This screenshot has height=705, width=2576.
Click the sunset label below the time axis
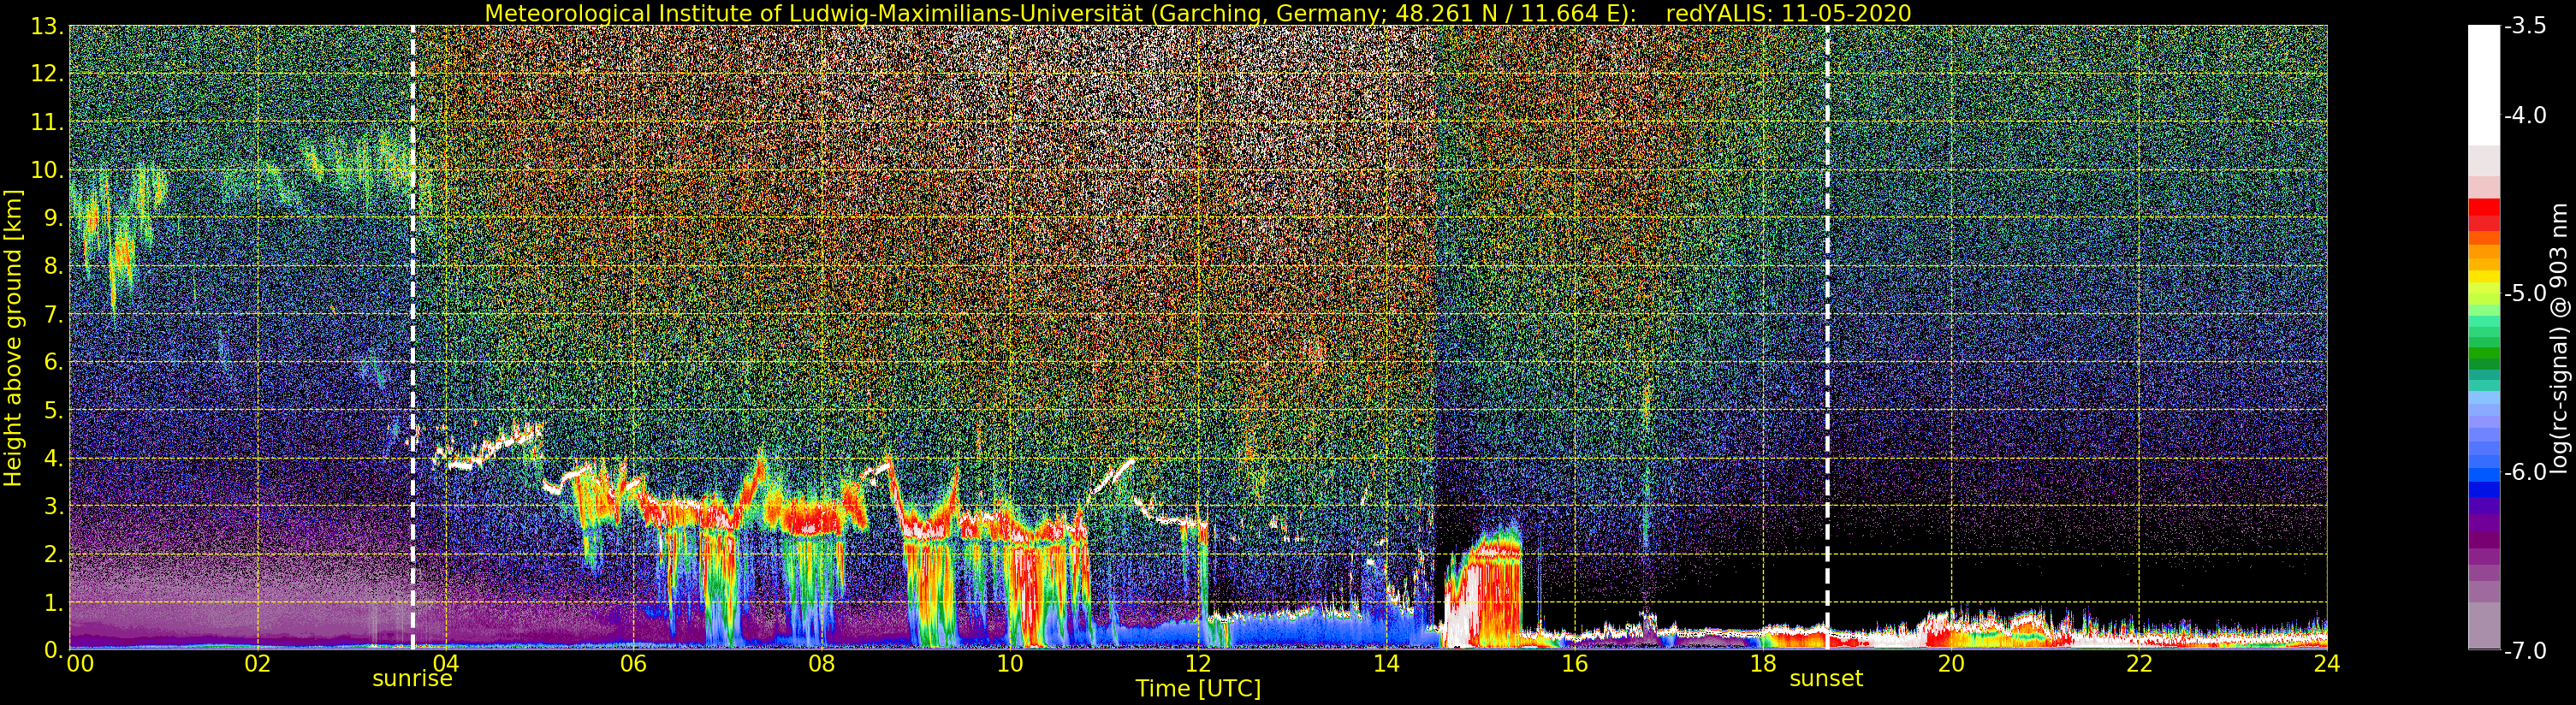coord(1826,679)
